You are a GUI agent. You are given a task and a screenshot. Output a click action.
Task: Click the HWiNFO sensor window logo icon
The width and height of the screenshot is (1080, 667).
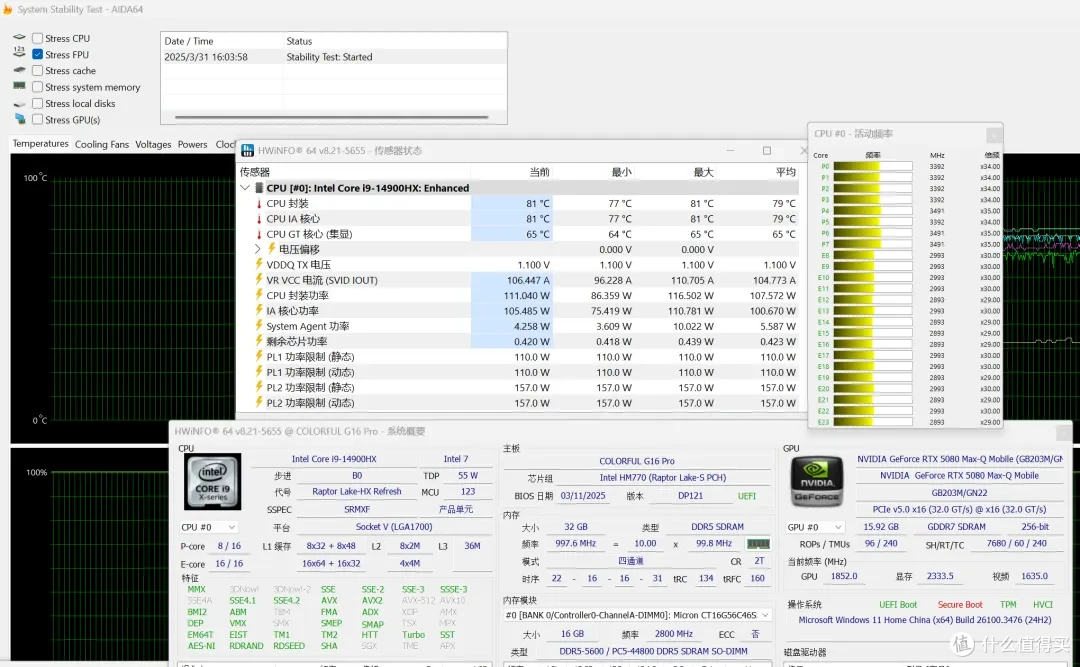tap(248, 150)
